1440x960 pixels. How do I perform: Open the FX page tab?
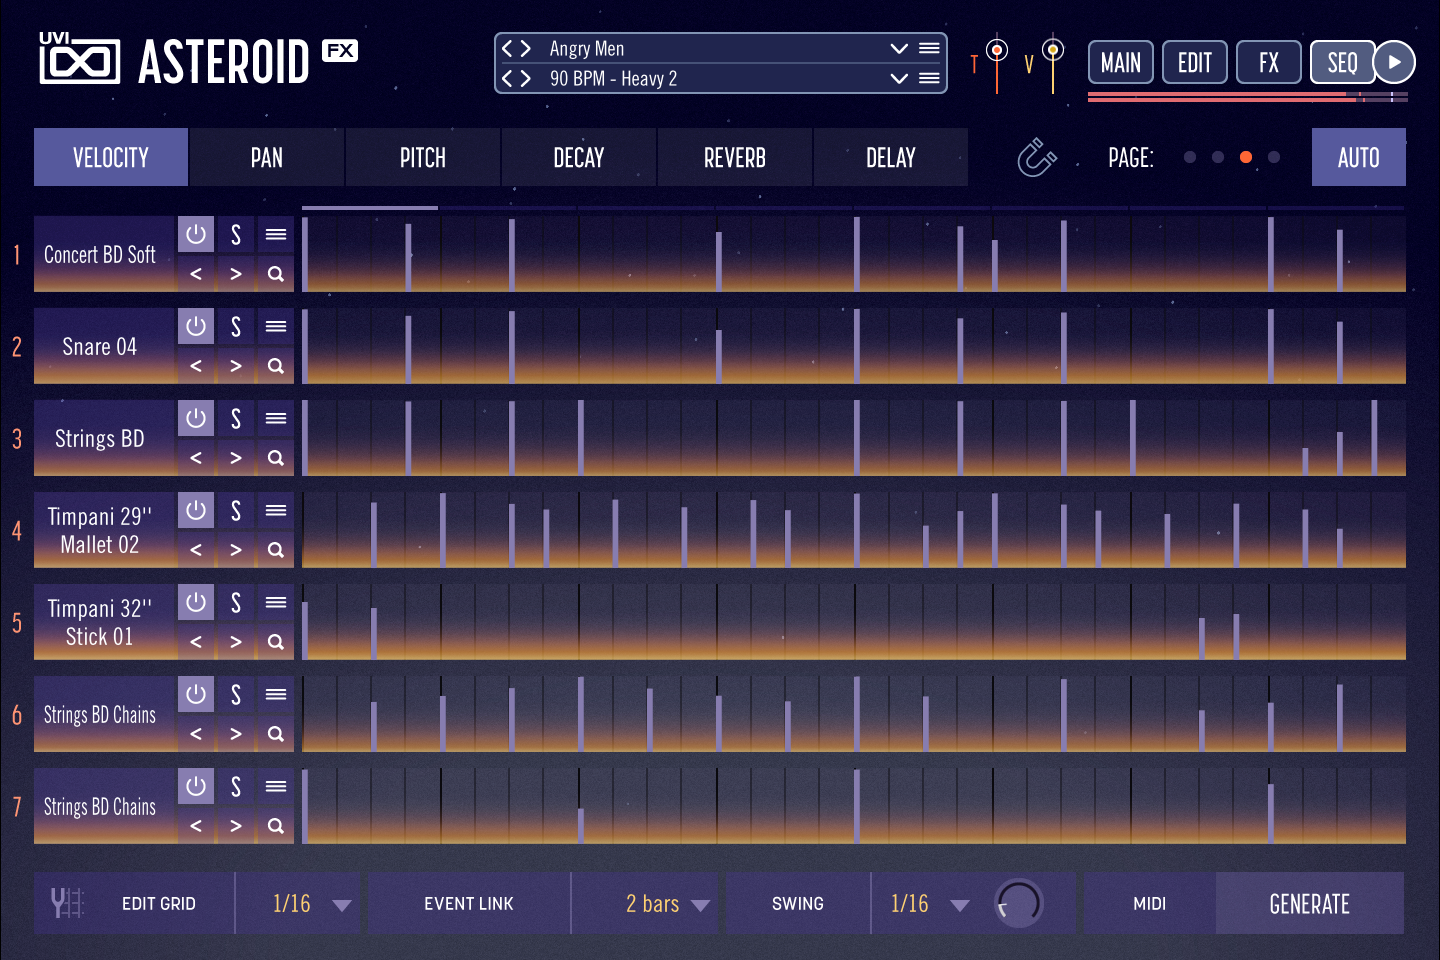point(1269,62)
